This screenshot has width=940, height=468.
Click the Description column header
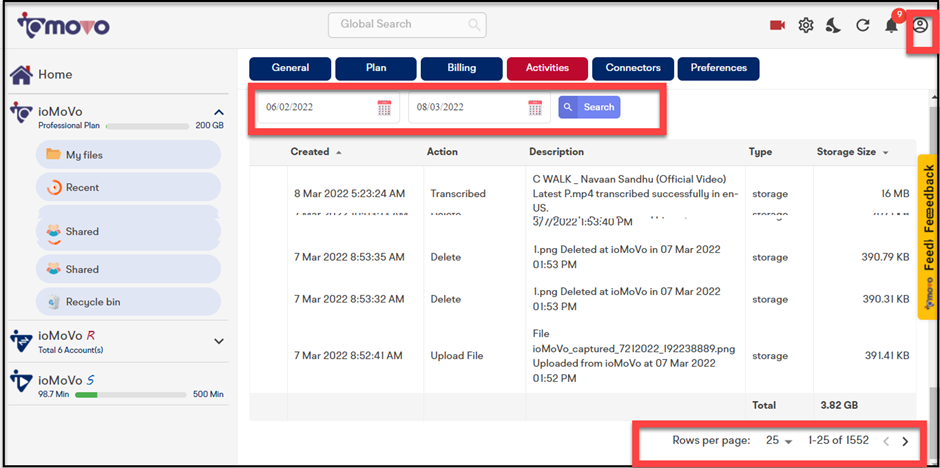pos(556,152)
